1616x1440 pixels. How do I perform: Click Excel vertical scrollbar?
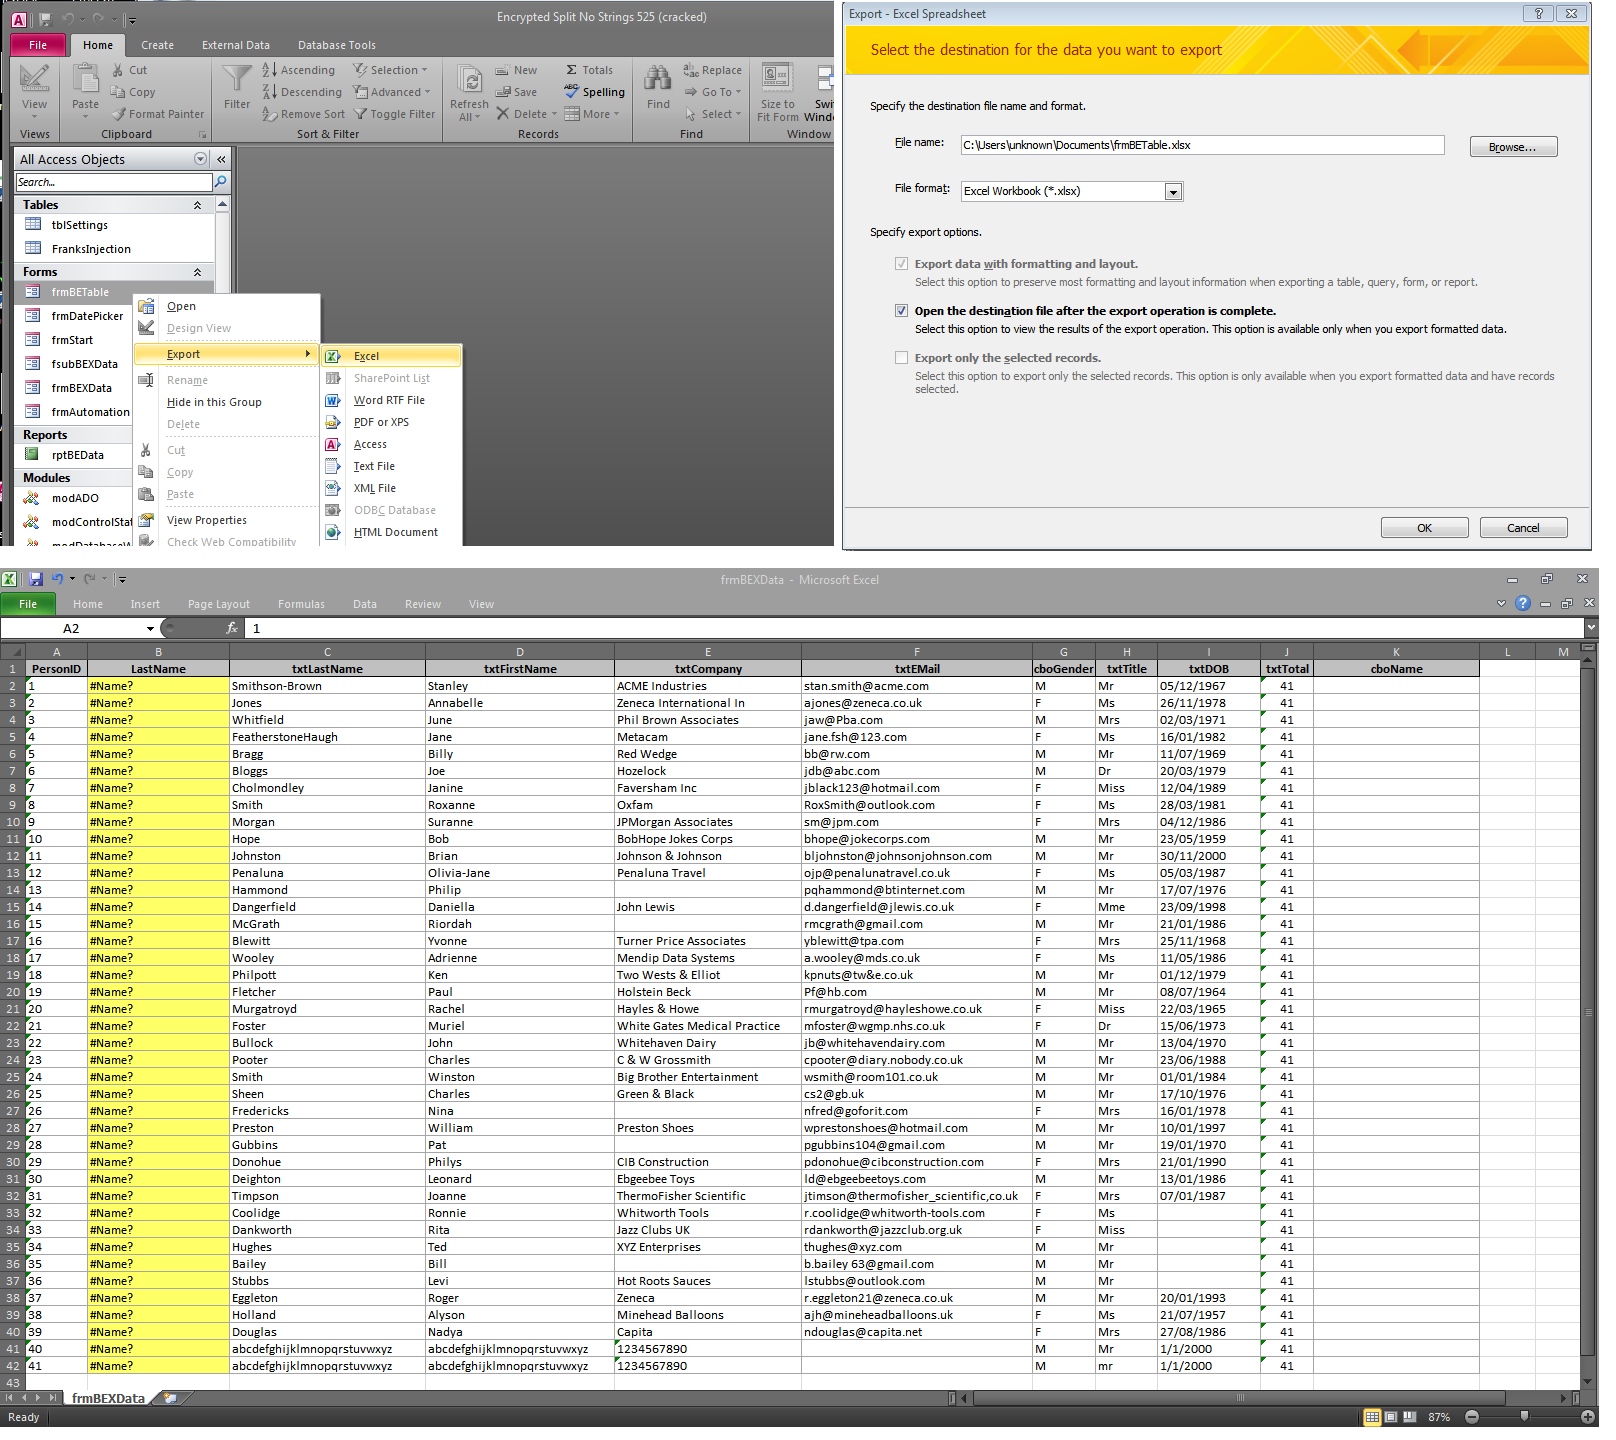1587,1012
